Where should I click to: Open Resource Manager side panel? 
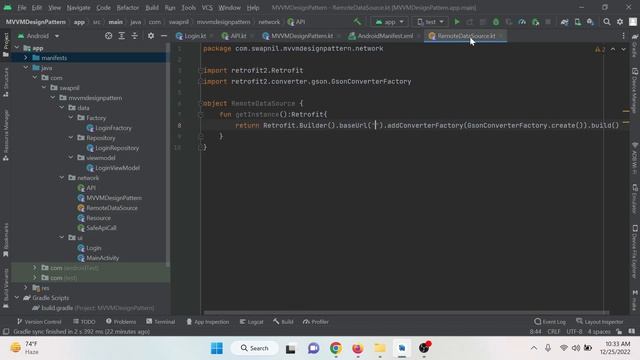(6, 135)
